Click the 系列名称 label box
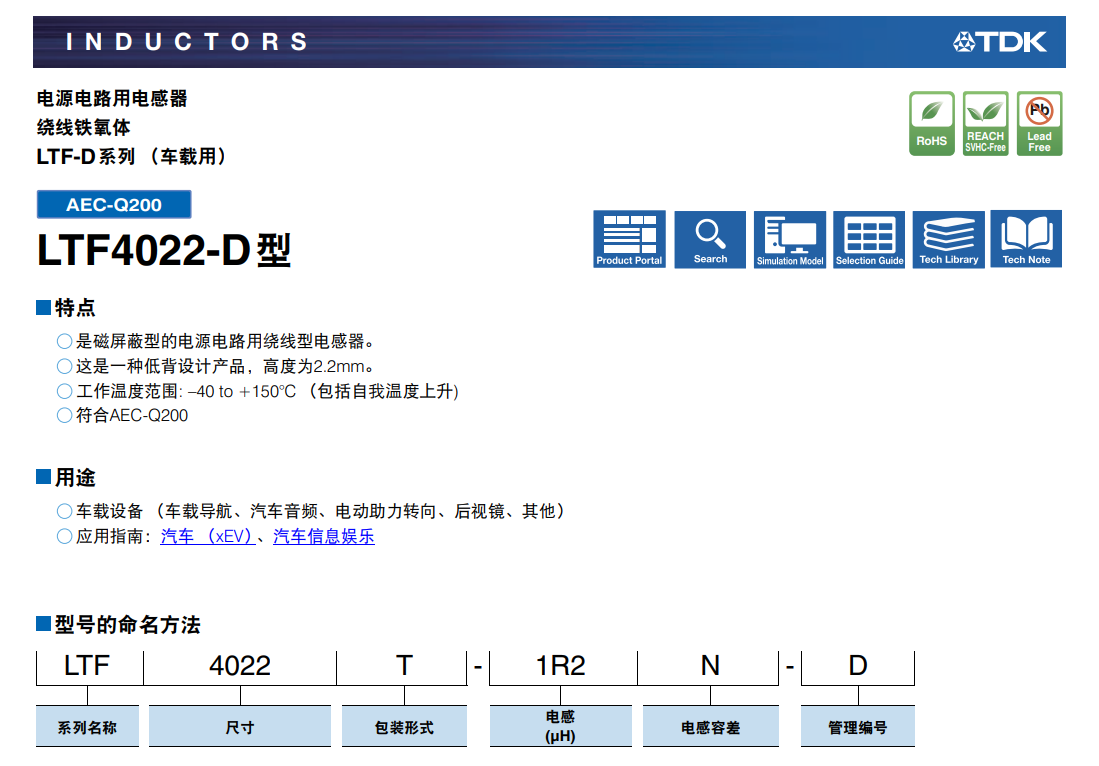Viewport: 1099px width, 766px height. (x=87, y=727)
